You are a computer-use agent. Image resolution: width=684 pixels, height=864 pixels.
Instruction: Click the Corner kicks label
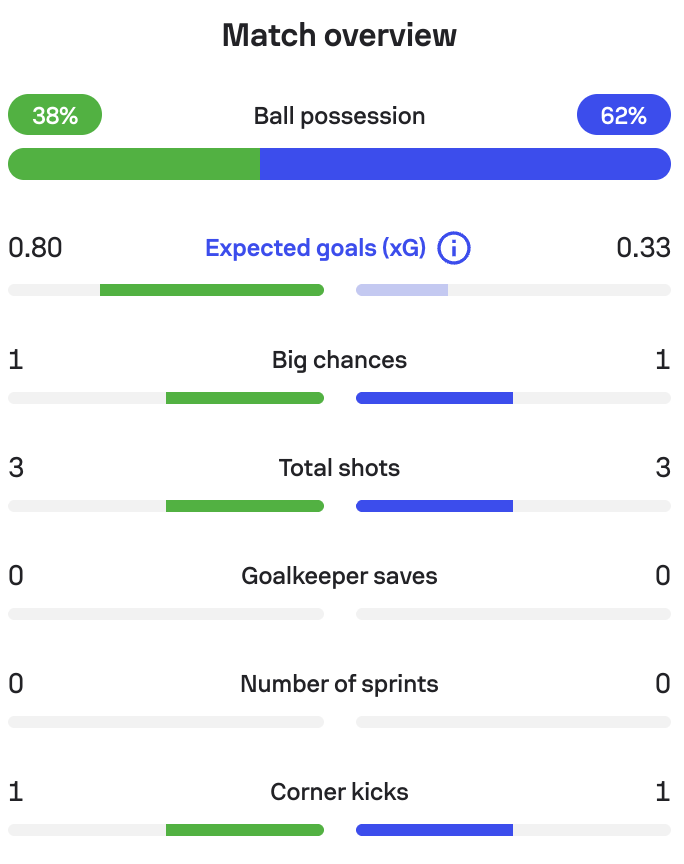click(340, 792)
